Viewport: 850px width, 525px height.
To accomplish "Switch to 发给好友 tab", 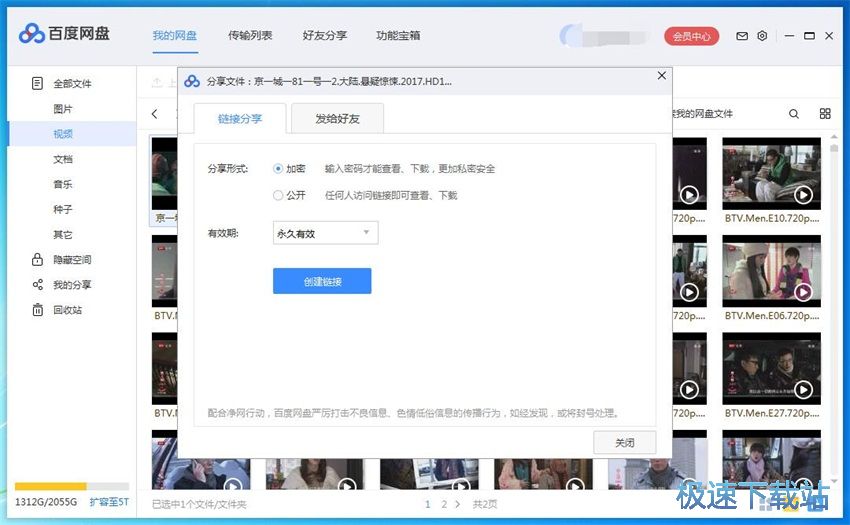I will click(x=338, y=119).
